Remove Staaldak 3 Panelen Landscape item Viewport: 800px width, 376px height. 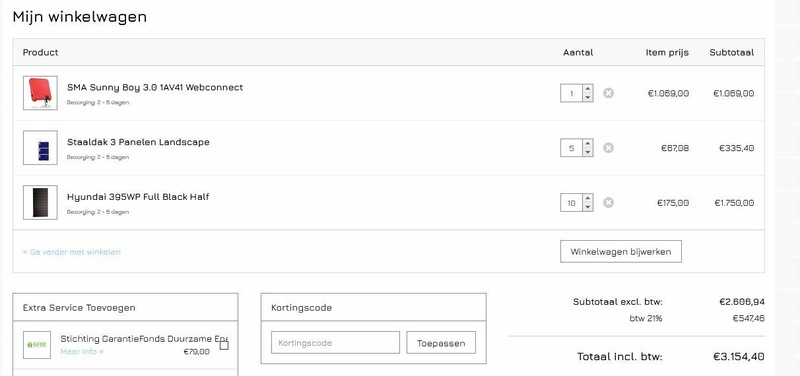tap(608, 148)
